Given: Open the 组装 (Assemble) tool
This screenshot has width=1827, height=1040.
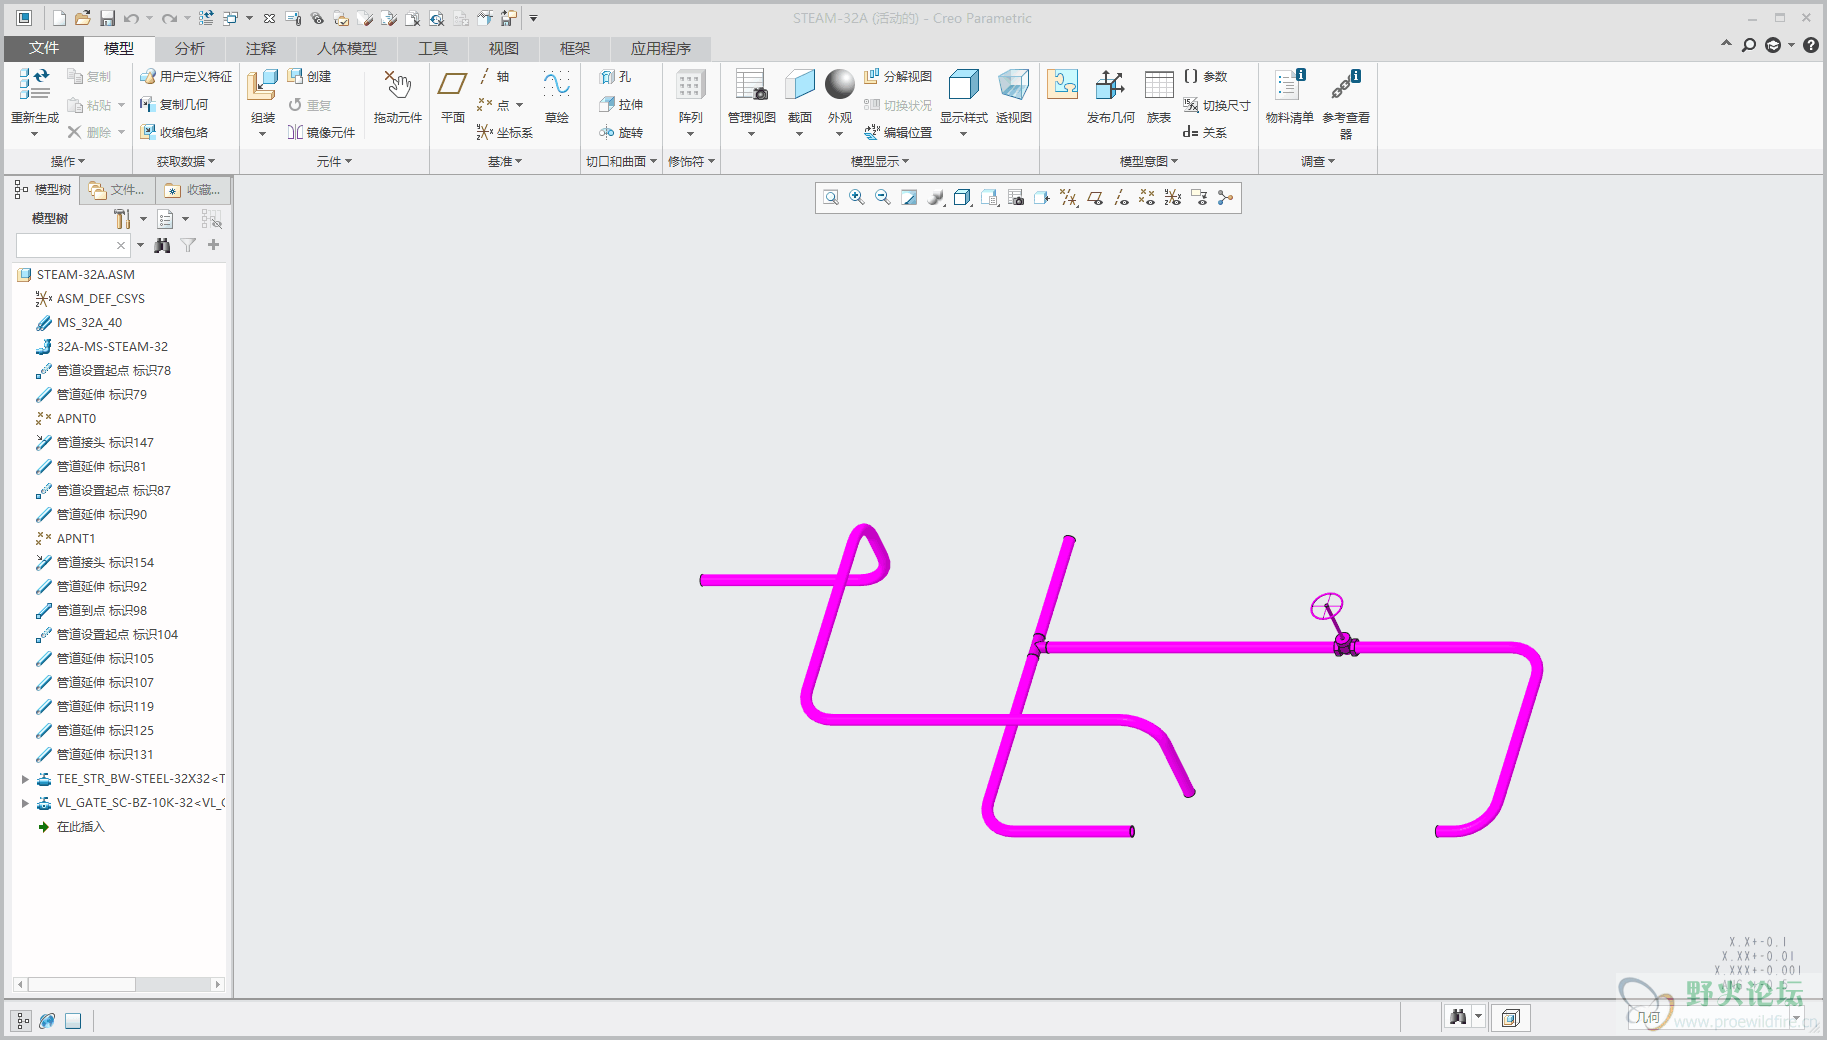Looking at the screenshot, I should (x=262, y=85).
